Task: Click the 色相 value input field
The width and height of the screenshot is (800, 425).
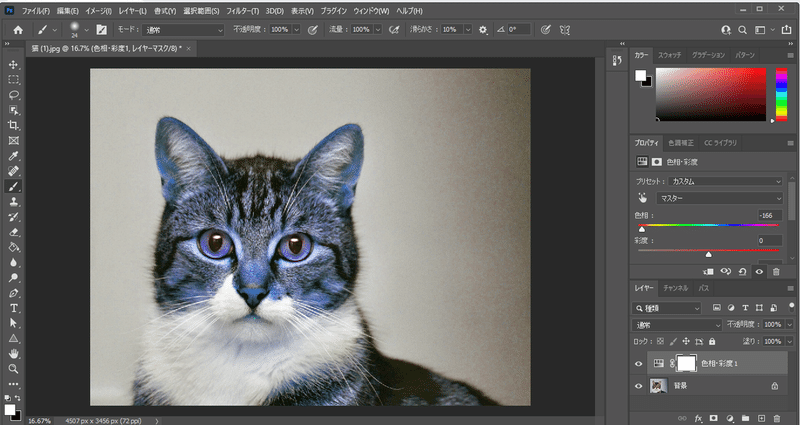Action: click(768, 215)
